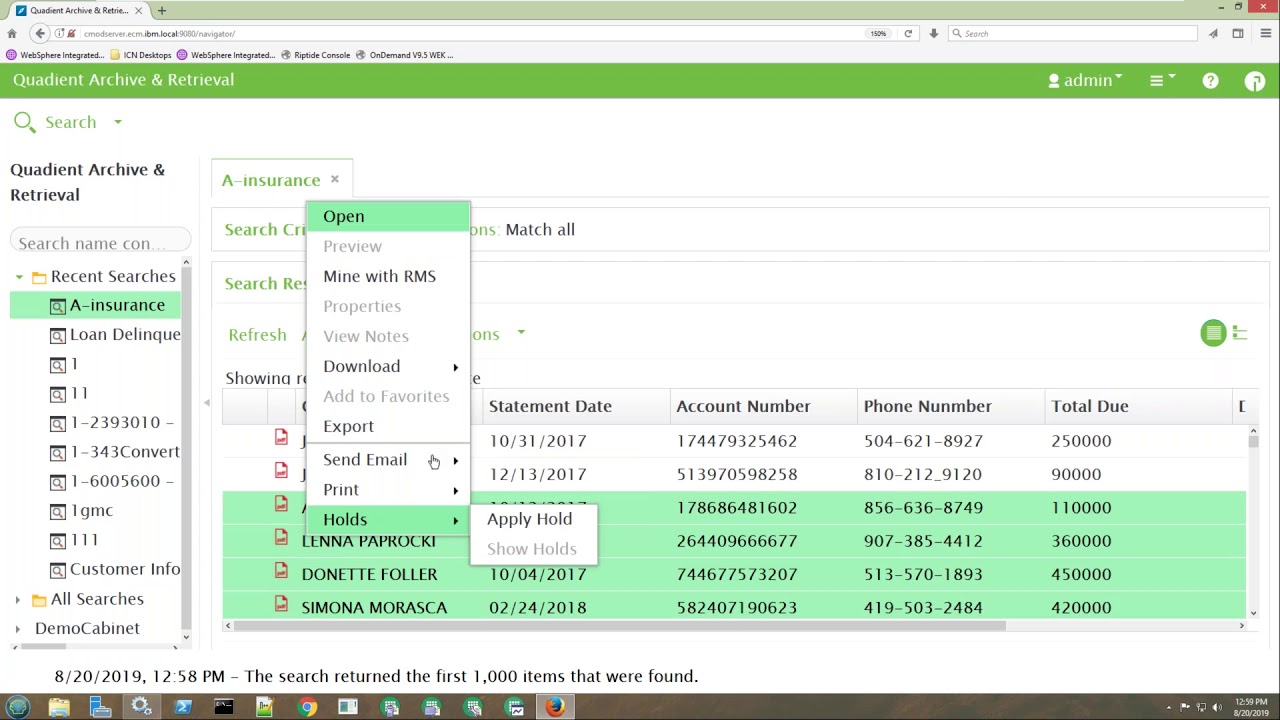Open the 1-343Convert saved search

coord(115,451)
